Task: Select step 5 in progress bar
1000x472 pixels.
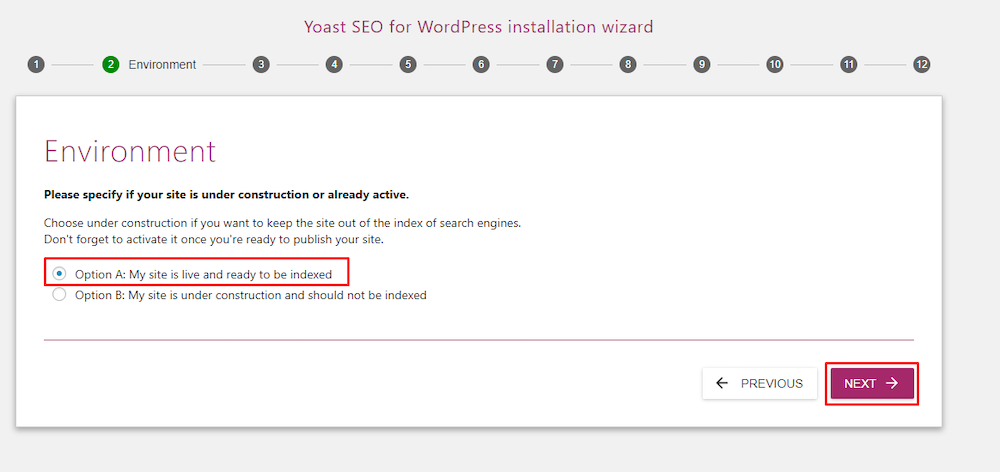Action: click(x=408, y=64)
